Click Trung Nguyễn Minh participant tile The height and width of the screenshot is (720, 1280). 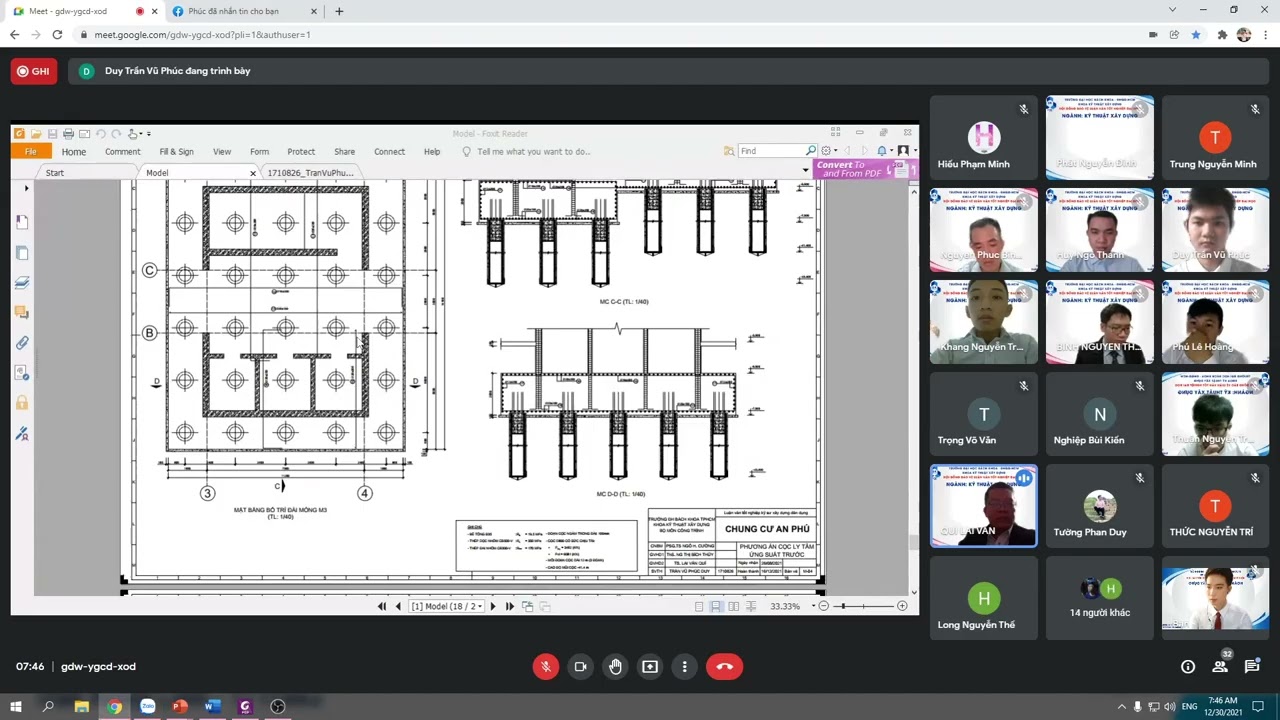[1215, 138]
